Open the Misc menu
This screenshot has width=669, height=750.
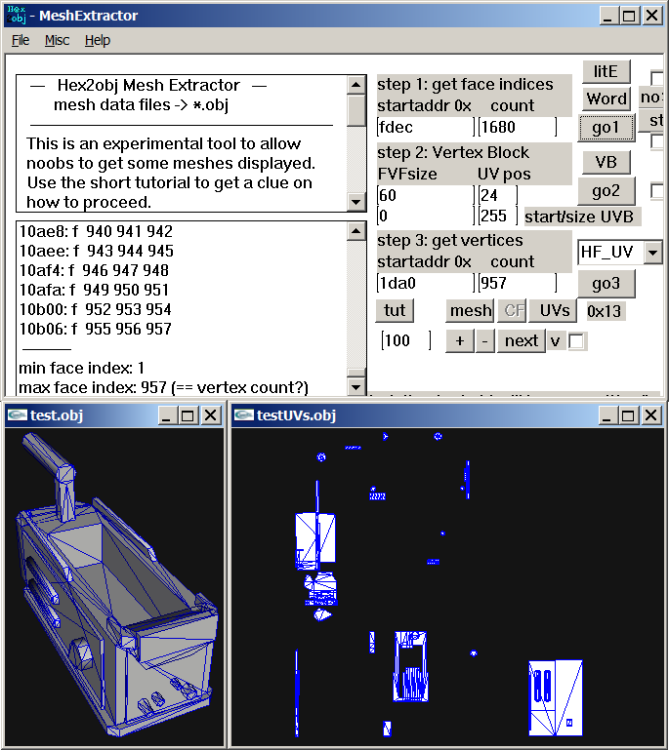57,40
